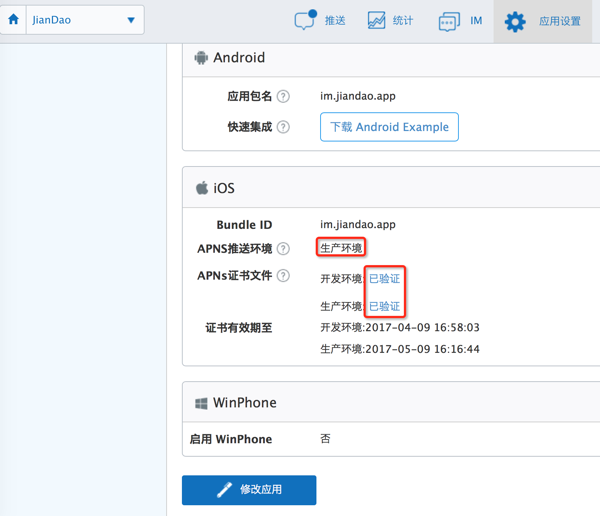Open the 统计 tab
Image resolution: width=600 pixels, height=516 pixels.
(x=403, y=21)
